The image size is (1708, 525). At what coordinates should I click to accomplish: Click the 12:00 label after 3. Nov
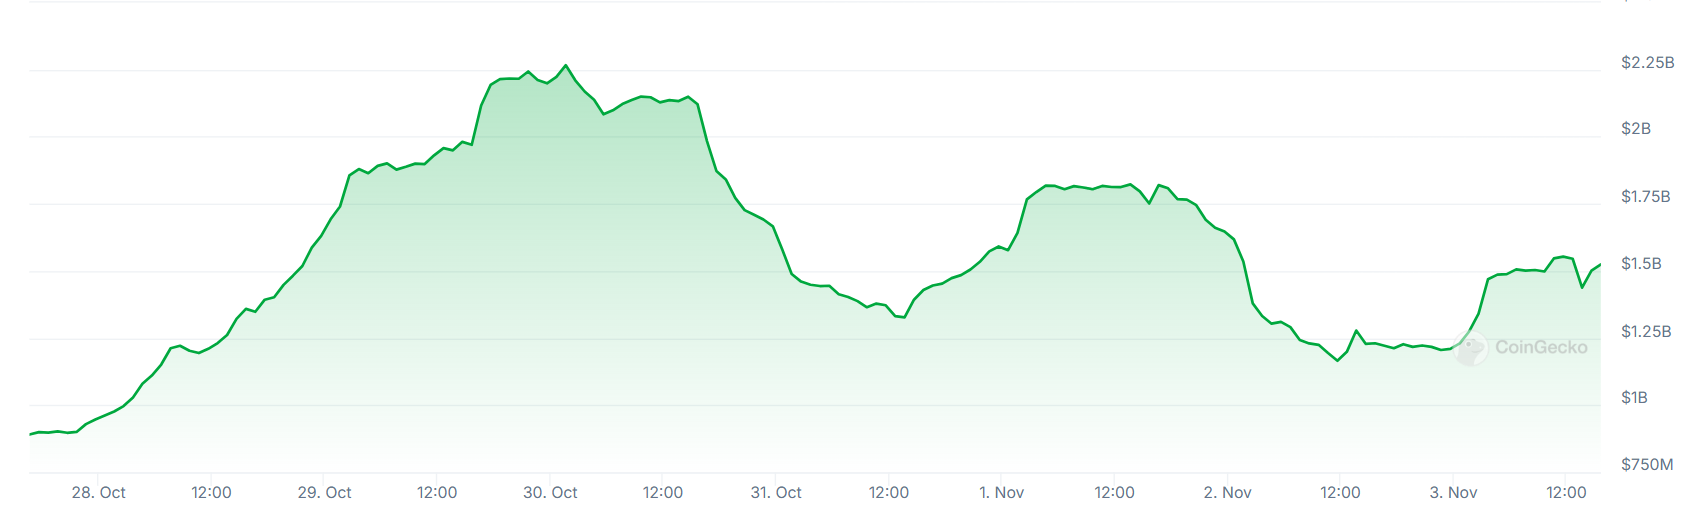click(1566, 493)
